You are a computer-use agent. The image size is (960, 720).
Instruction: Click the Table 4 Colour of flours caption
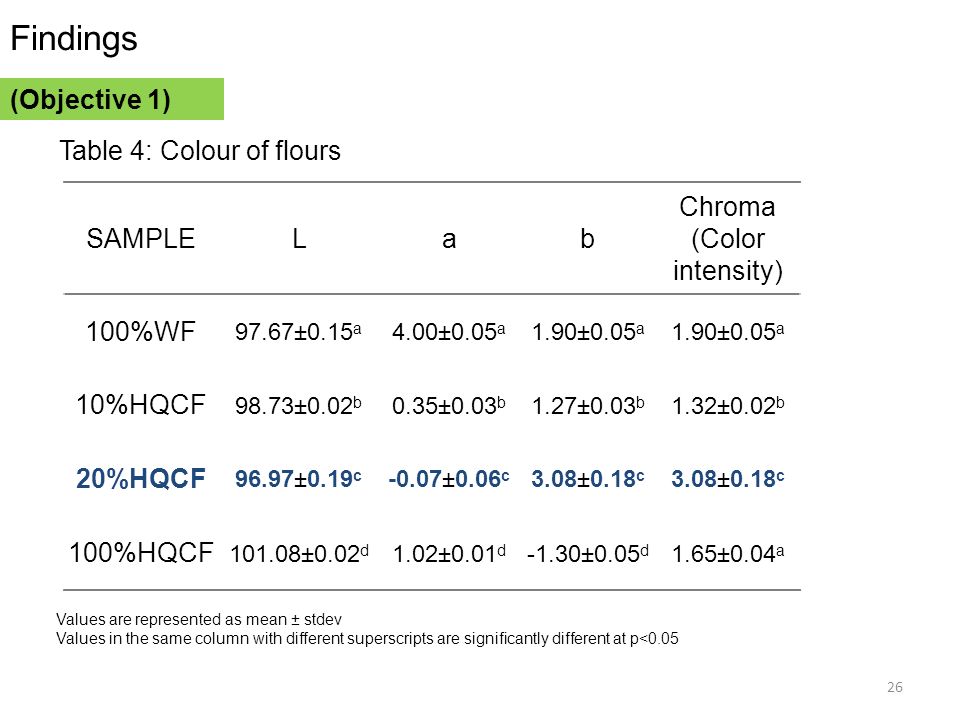click(200, 151)
